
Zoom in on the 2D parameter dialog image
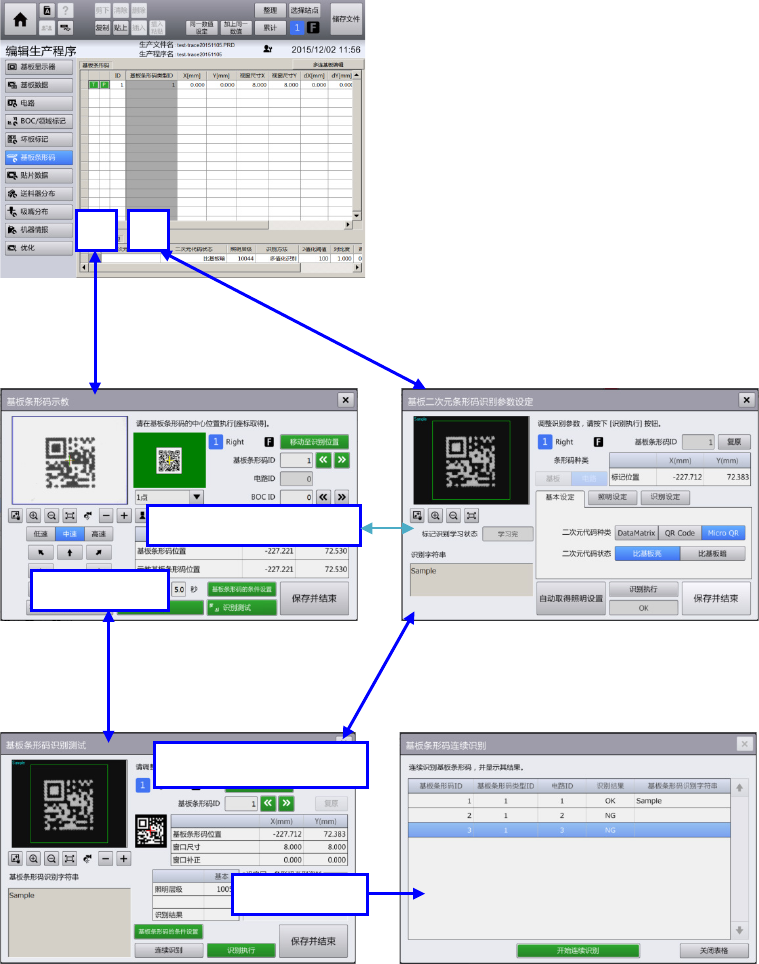click(435, 516)
